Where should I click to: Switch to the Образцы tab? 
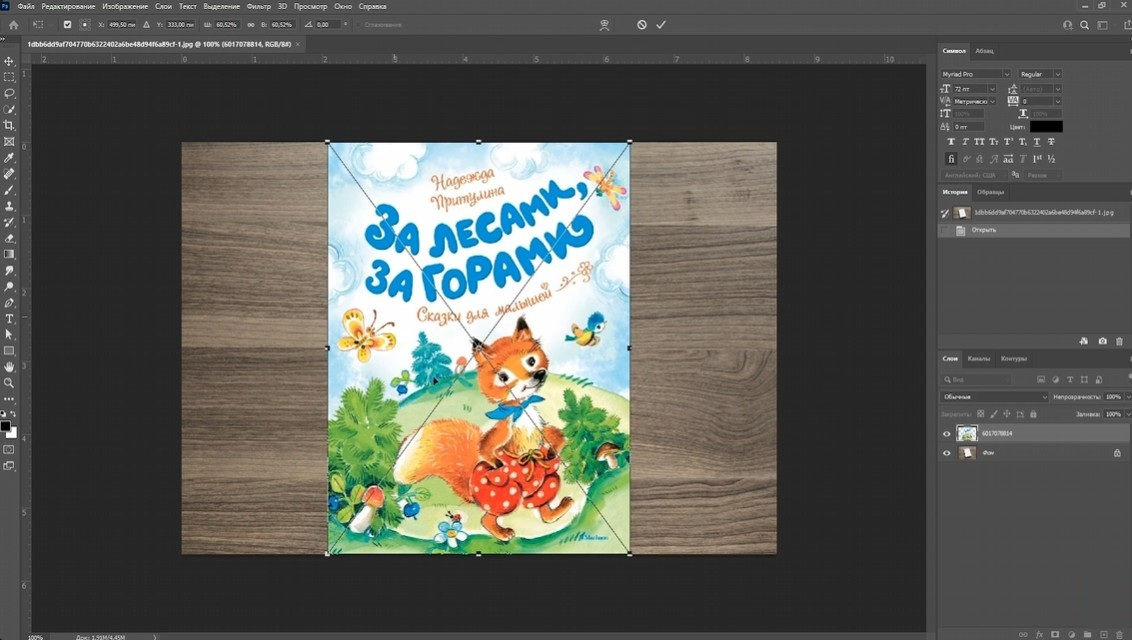990,192
